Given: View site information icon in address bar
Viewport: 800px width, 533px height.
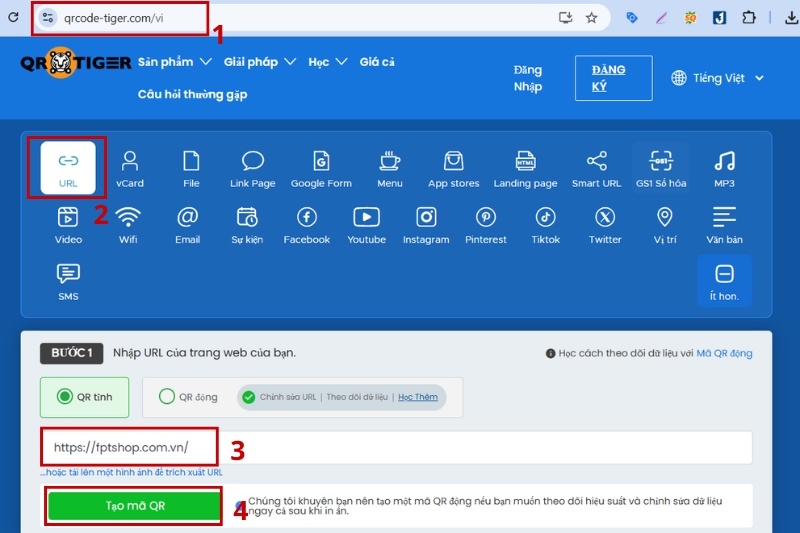Looking at the screenshot, I should pos(47,18).
